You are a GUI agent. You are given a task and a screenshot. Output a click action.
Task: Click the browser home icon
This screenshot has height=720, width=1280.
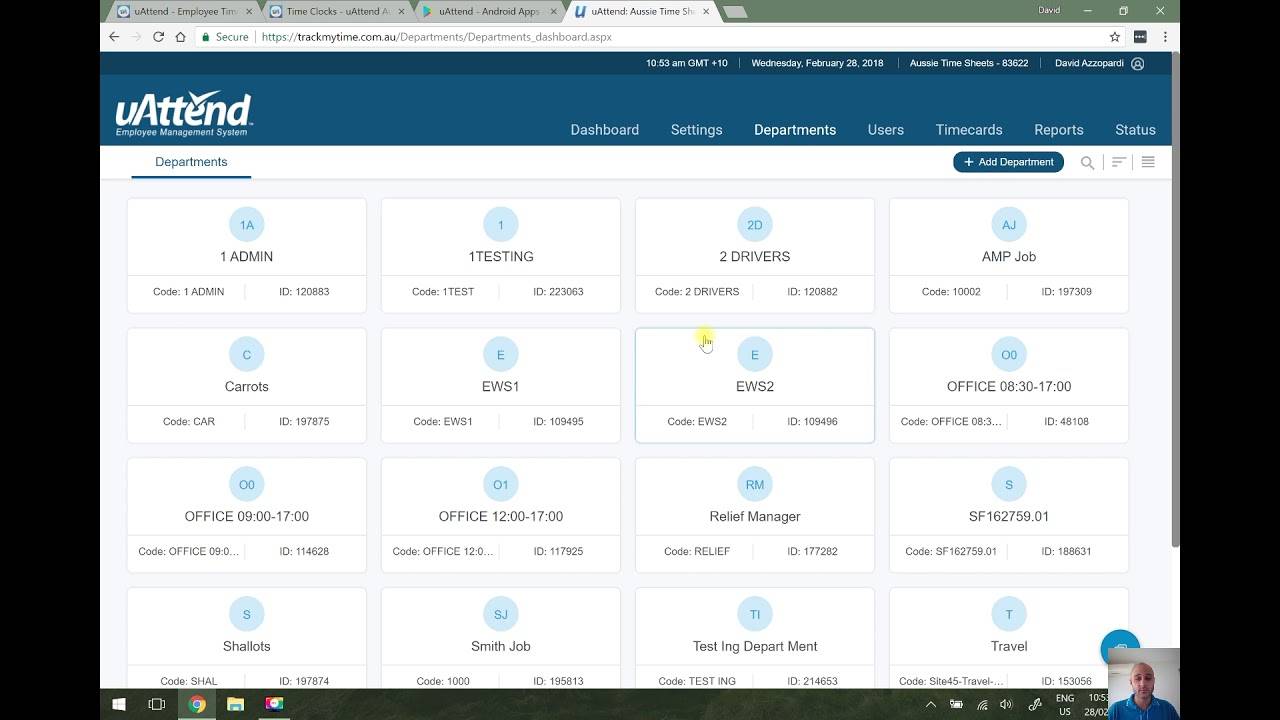point(180,37)
